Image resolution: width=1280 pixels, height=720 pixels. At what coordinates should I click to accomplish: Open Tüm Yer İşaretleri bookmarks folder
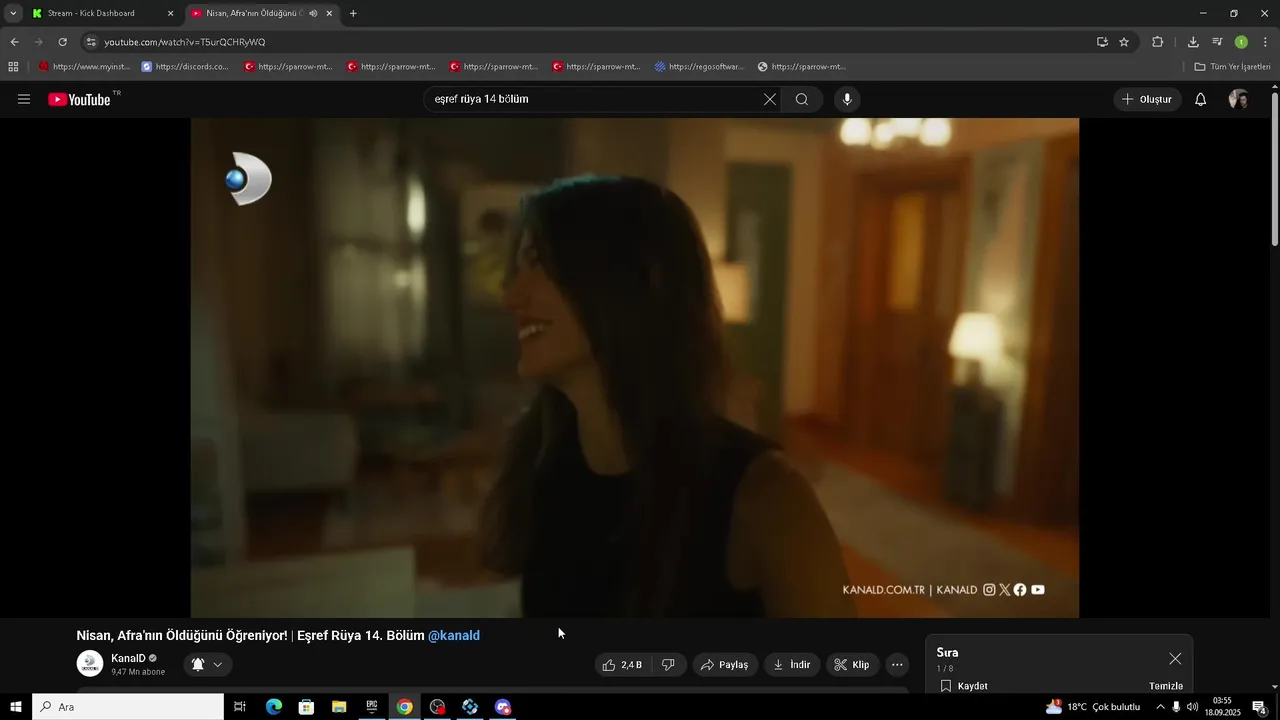point(1232,67)
